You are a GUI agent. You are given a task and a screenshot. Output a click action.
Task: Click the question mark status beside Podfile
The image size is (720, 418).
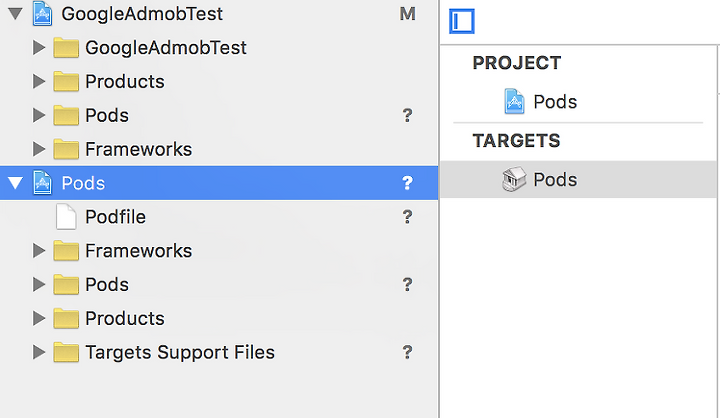pos(407,217)
